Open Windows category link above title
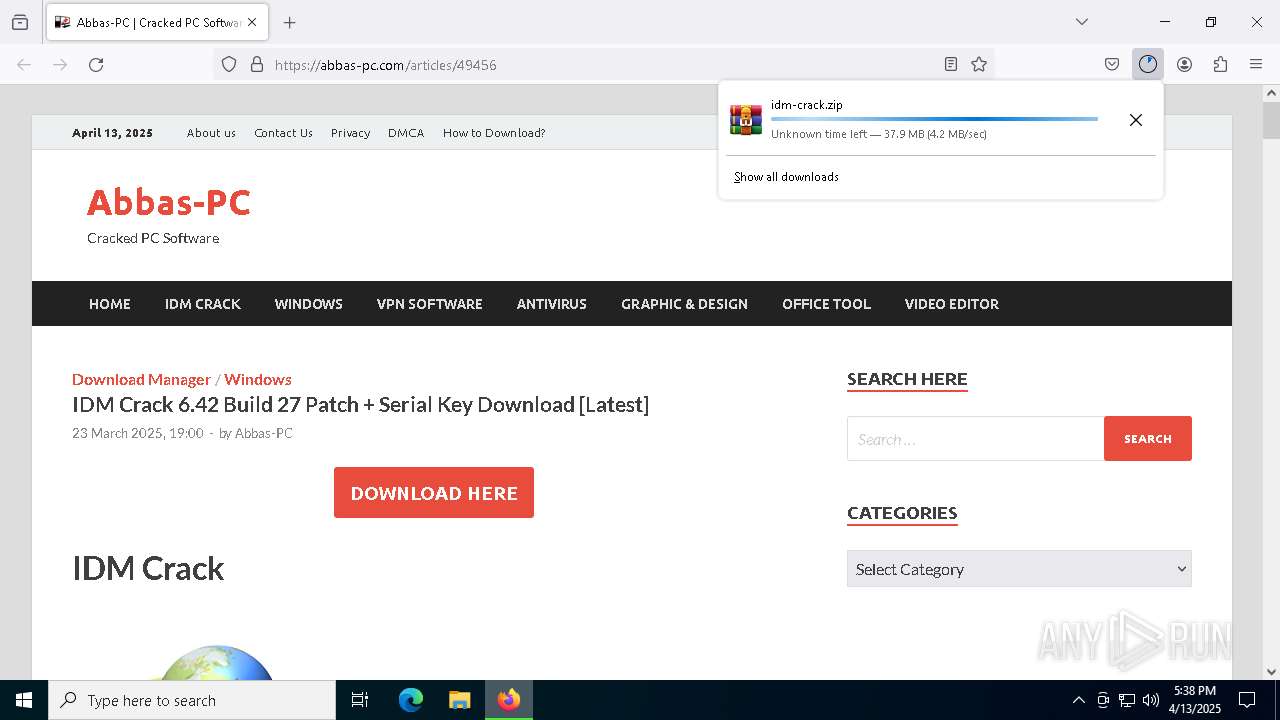Screen dimensions: 1280x720 (258, 379)
